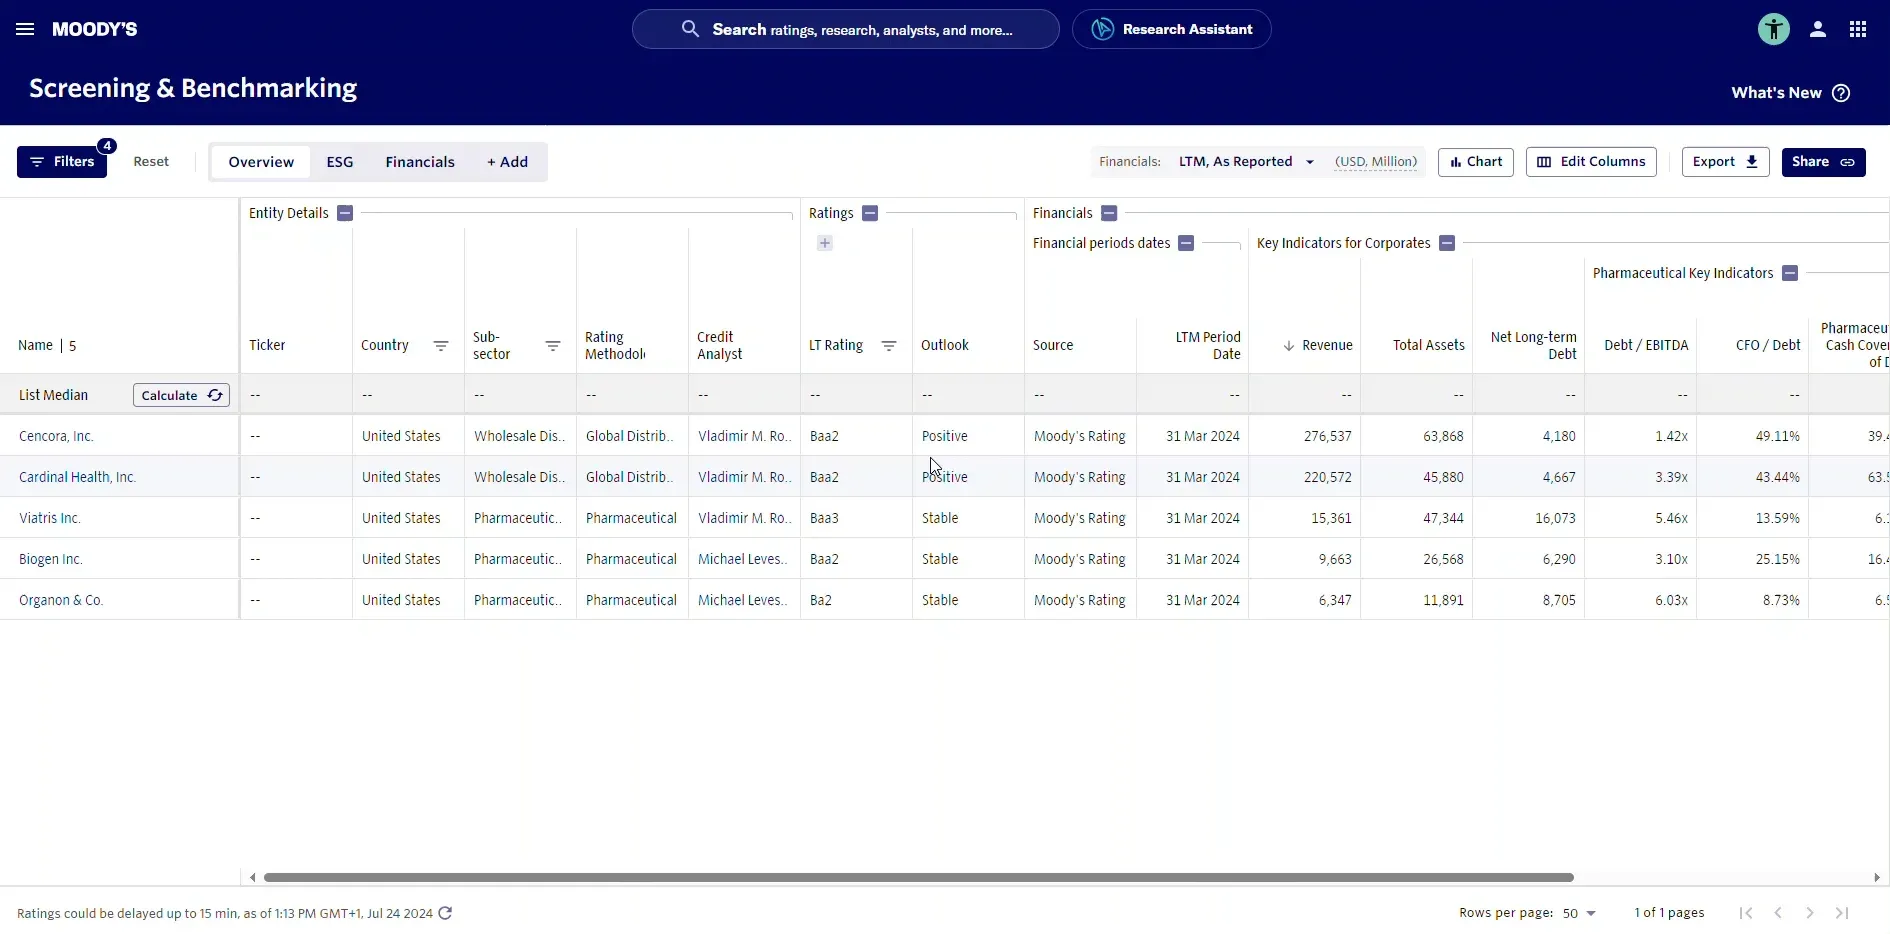Image resolution: width=1890 pixels, height=934 pixels.
Task: Collapse the Financial periods dates group
Action: point(1186,243)
